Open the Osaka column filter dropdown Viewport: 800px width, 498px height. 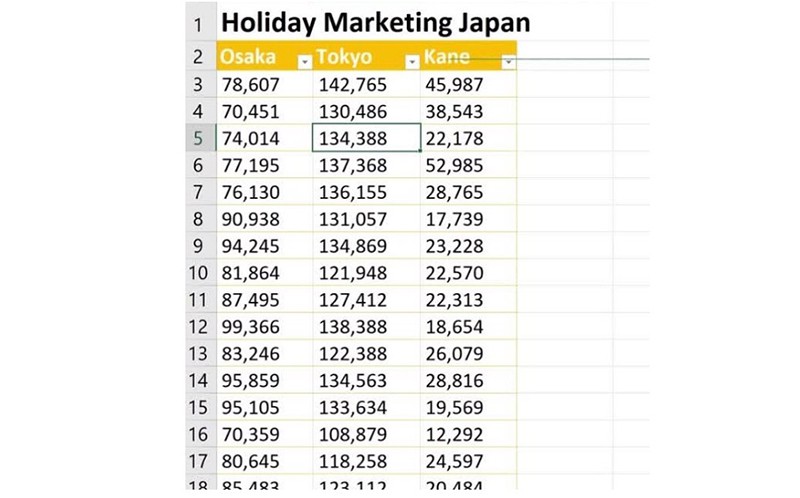305,62
